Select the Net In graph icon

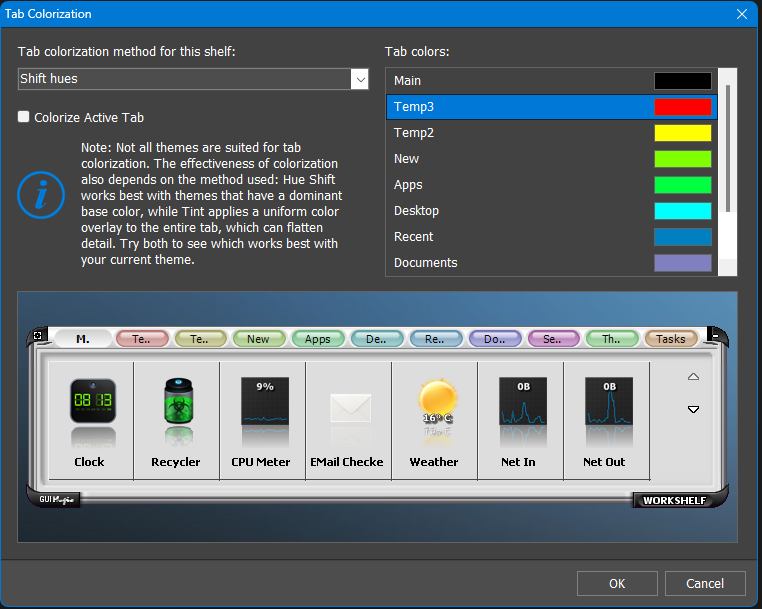(x=522, y=402)
